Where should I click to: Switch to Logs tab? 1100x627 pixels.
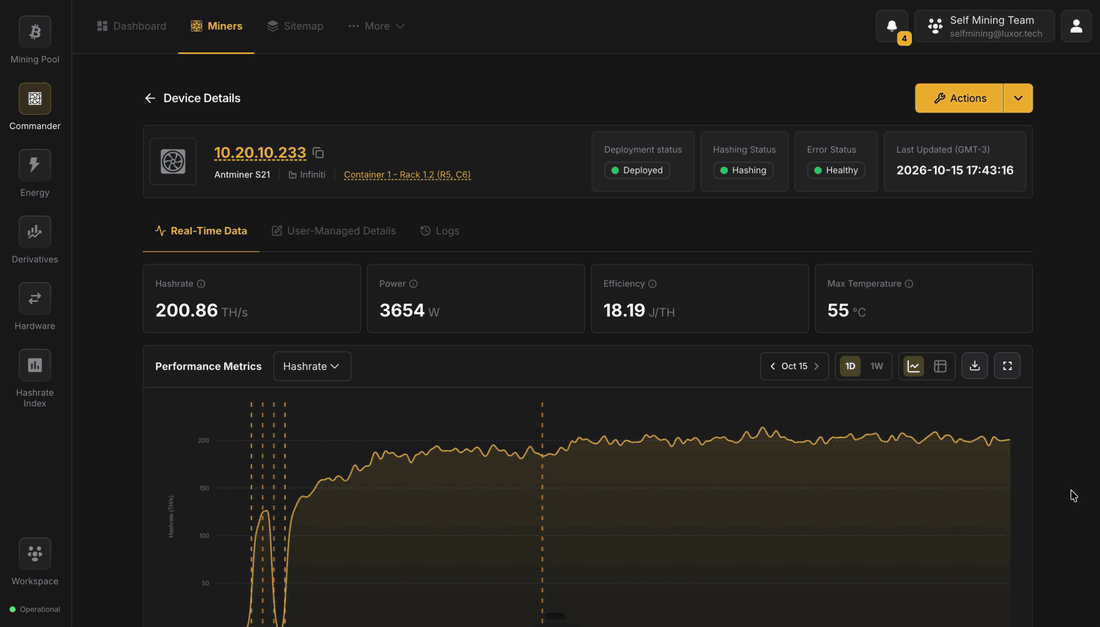440,231
